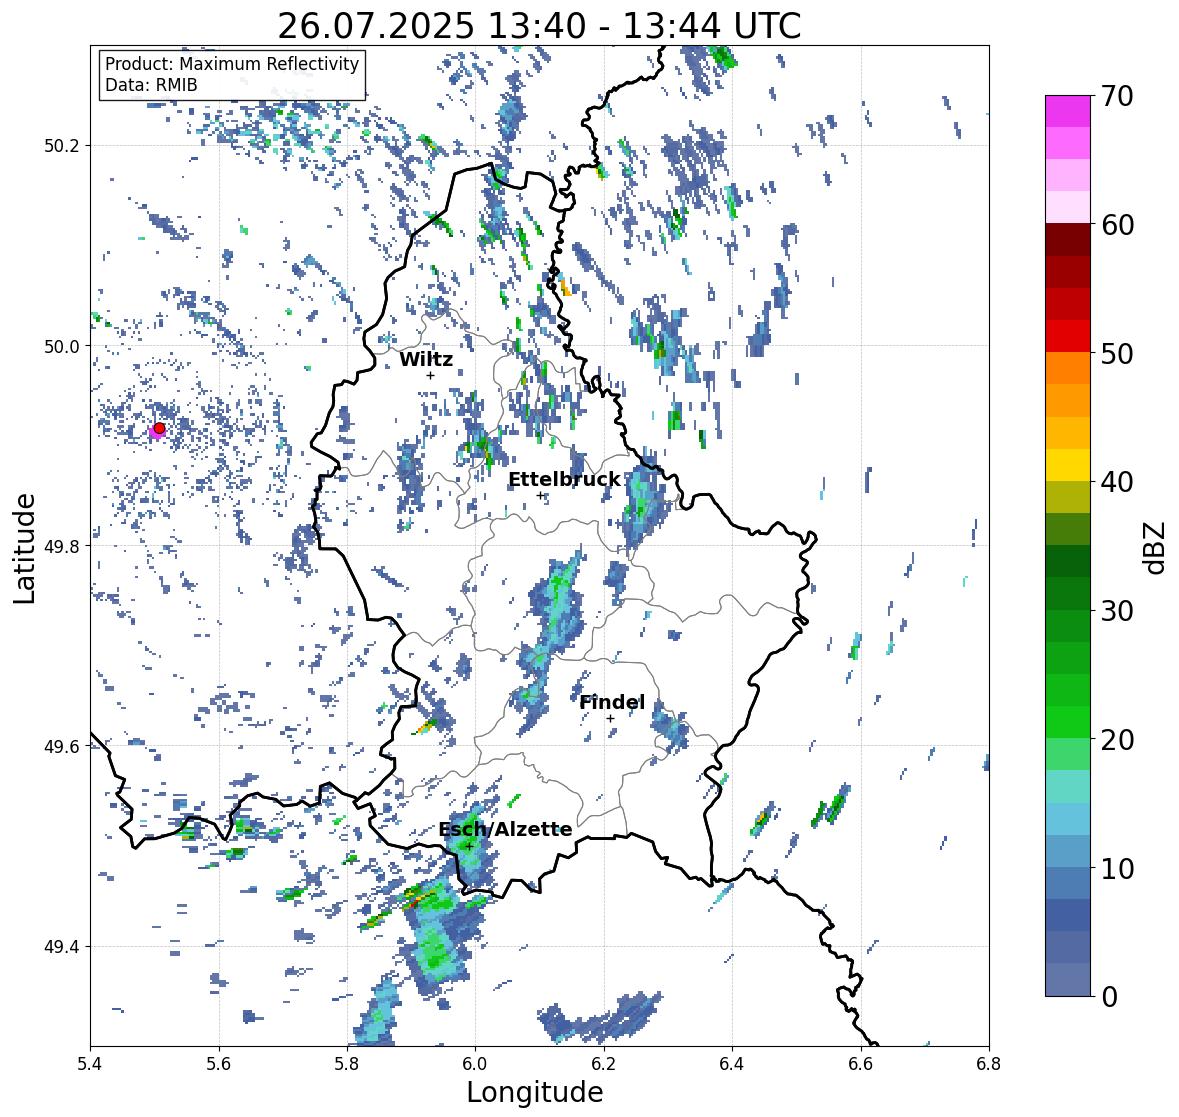Click the 49.4 latitude tick label
Screen dimensions: 1179x1117
click(x=62, y=947)
